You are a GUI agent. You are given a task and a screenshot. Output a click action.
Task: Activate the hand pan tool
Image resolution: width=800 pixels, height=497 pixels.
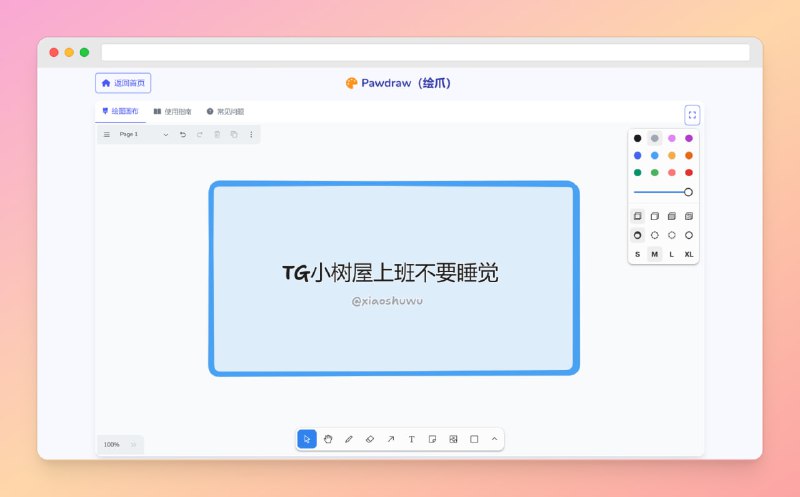click(328, 439)
